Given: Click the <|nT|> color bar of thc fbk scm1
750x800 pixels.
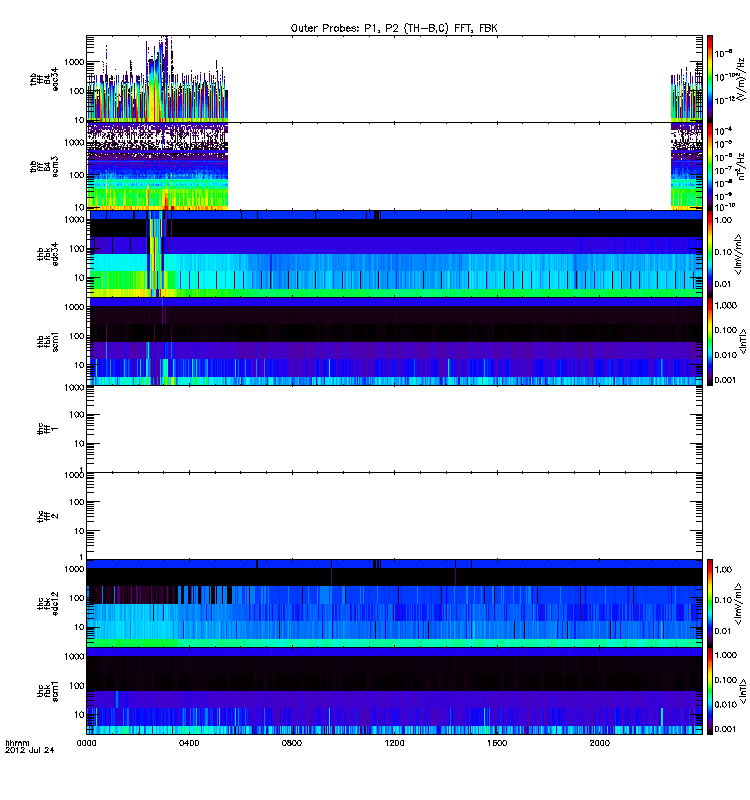Looking at the screenshot, I should tap(709, 691).
